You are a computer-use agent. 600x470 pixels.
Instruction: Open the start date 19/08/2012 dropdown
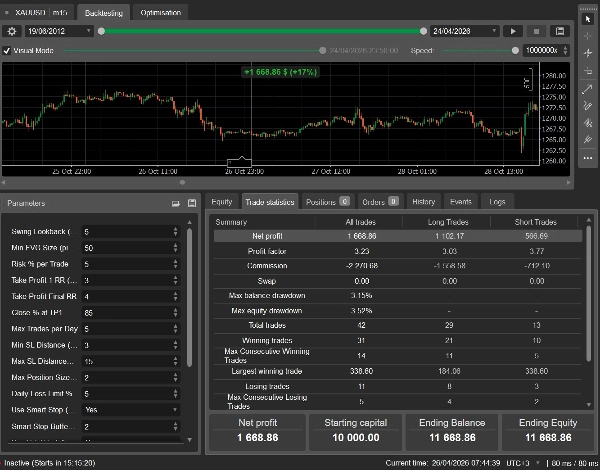click(59, 31)
